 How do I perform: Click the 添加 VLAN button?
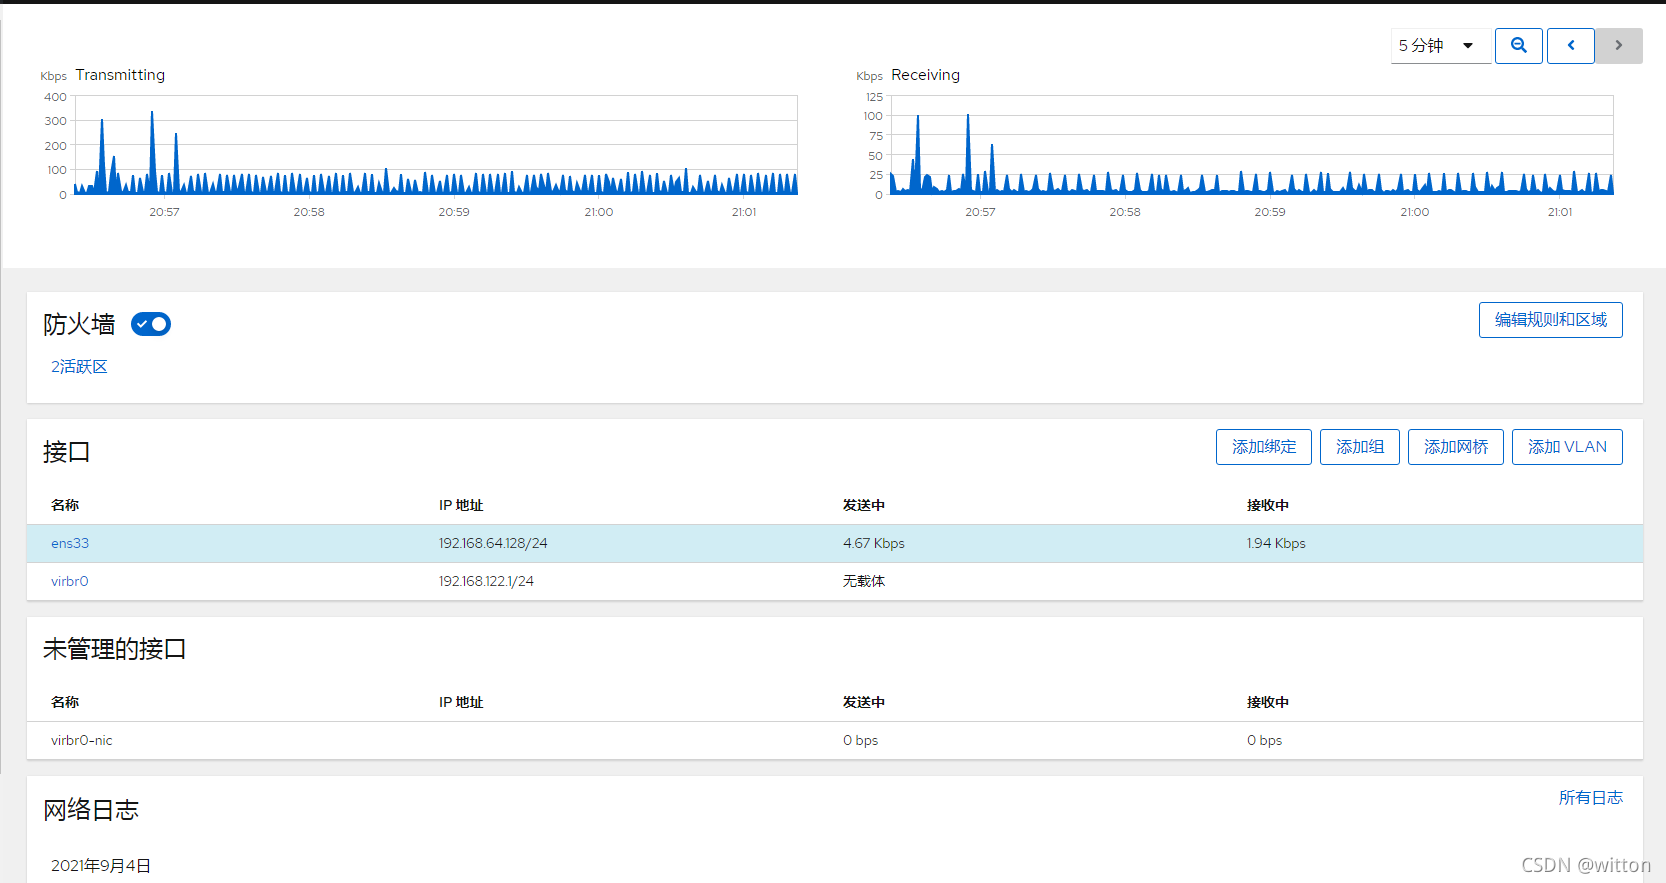[1567, 447]
